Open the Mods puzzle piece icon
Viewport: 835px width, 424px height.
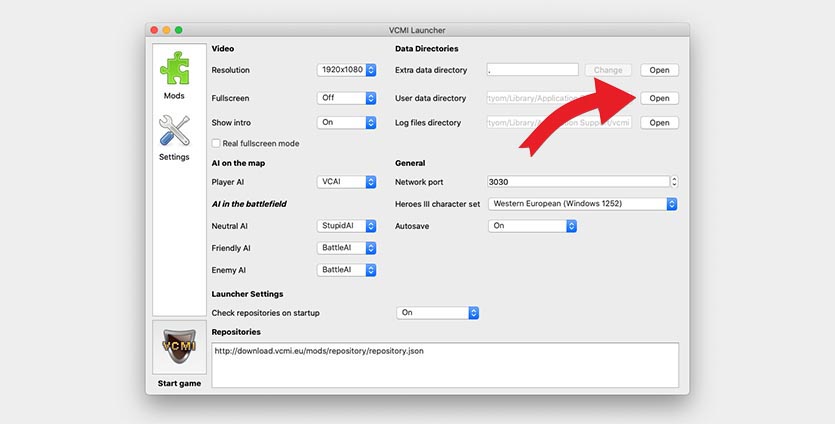[174, 68]
